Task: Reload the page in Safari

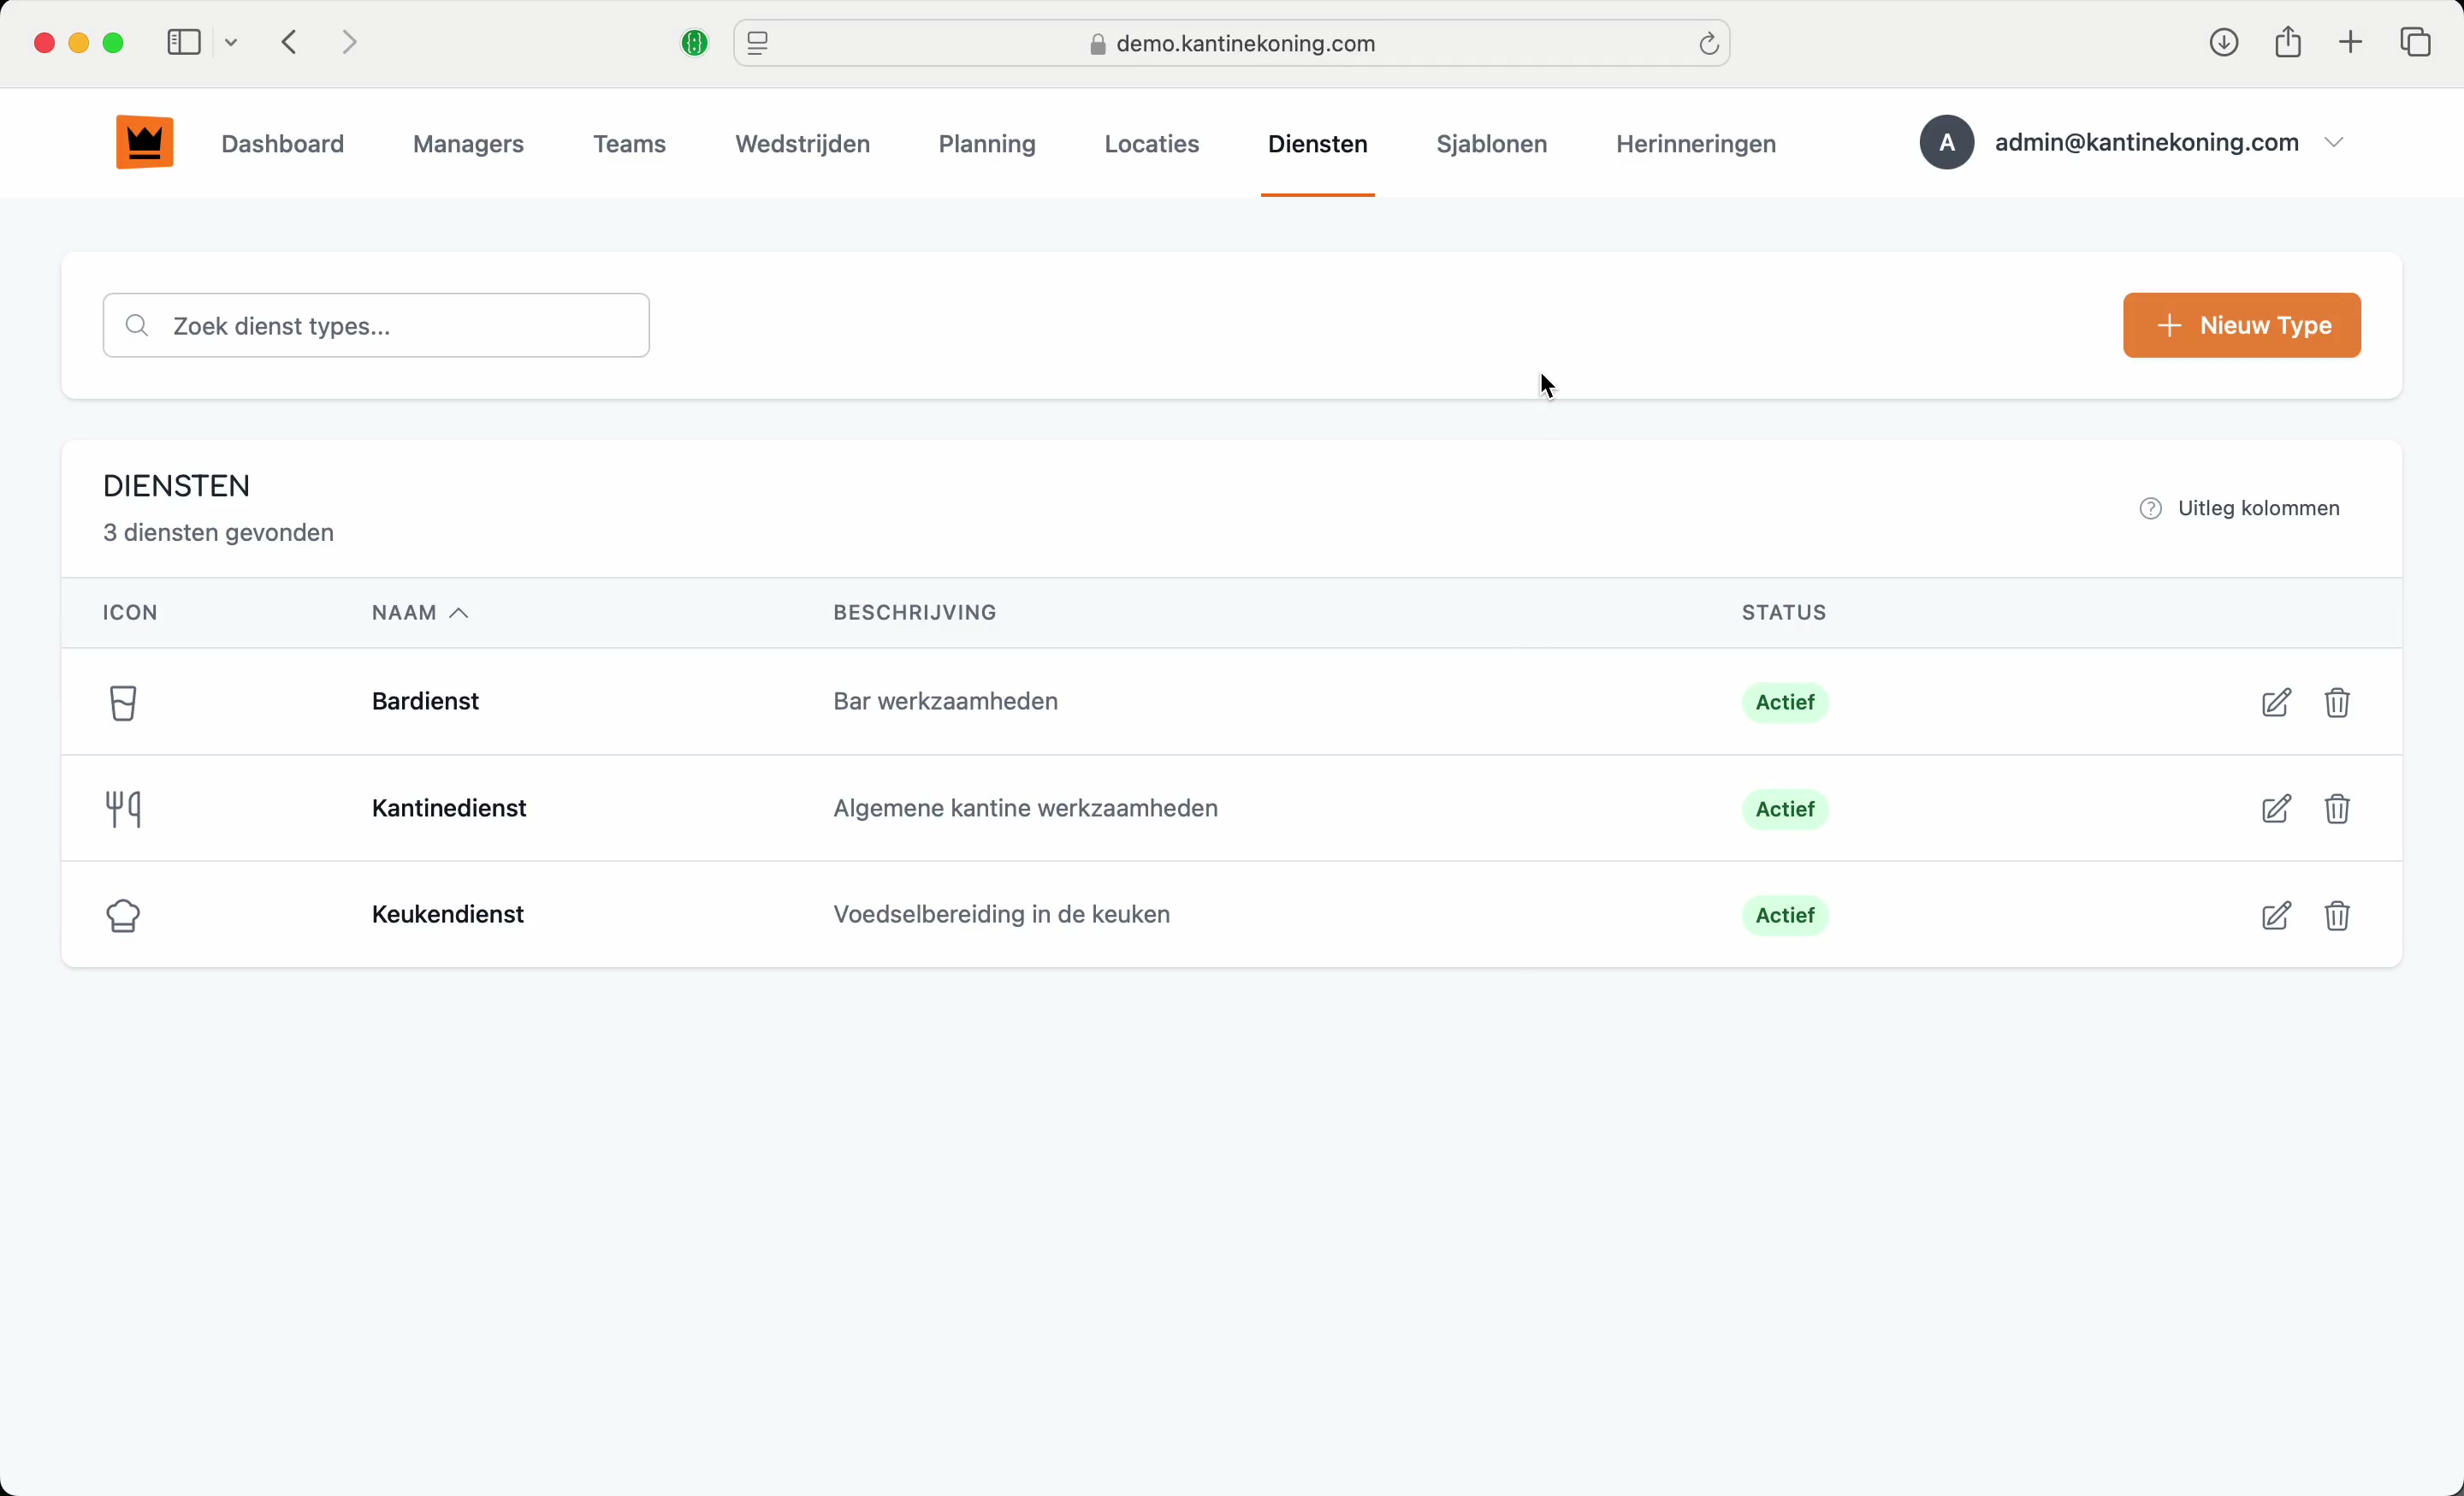Action: (1708, 44)
